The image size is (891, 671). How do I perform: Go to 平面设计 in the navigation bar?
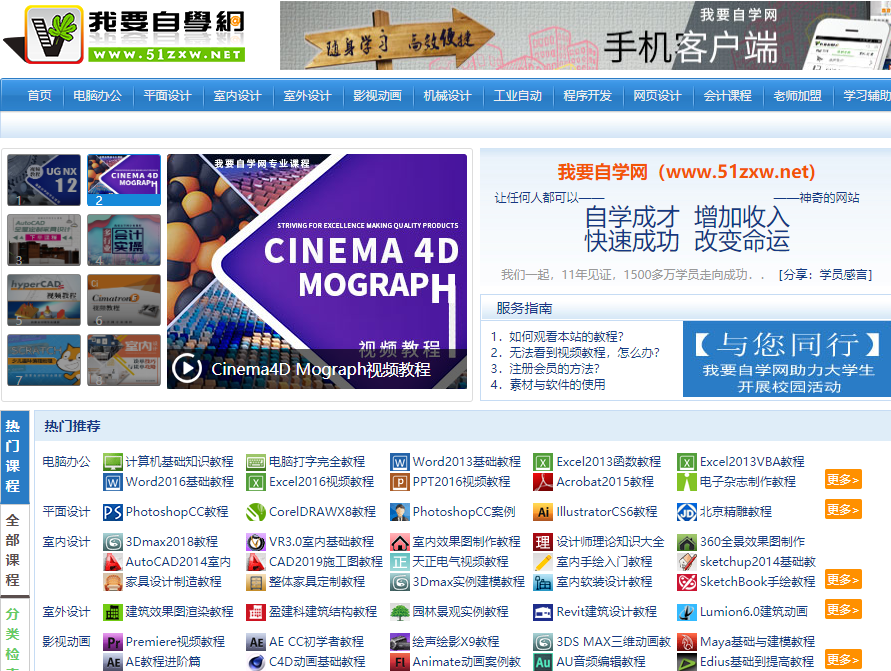coord(167,95)
